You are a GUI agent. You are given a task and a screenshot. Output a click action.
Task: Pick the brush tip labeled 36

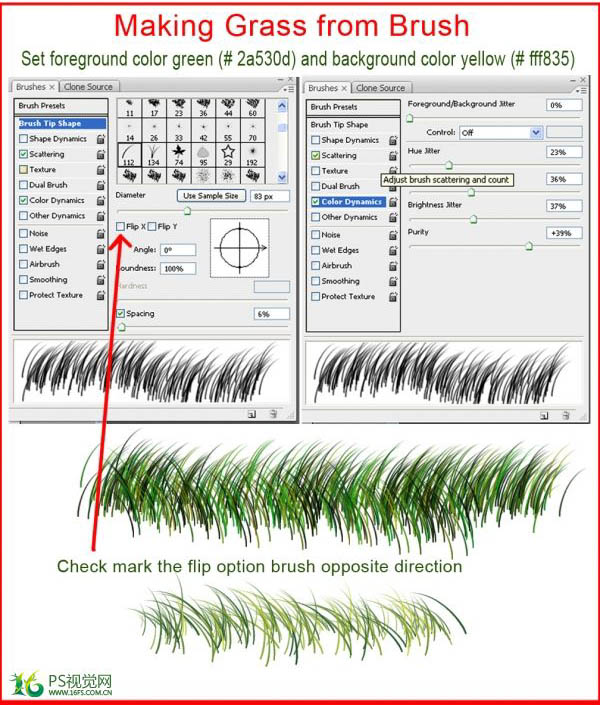pos(203,108)
